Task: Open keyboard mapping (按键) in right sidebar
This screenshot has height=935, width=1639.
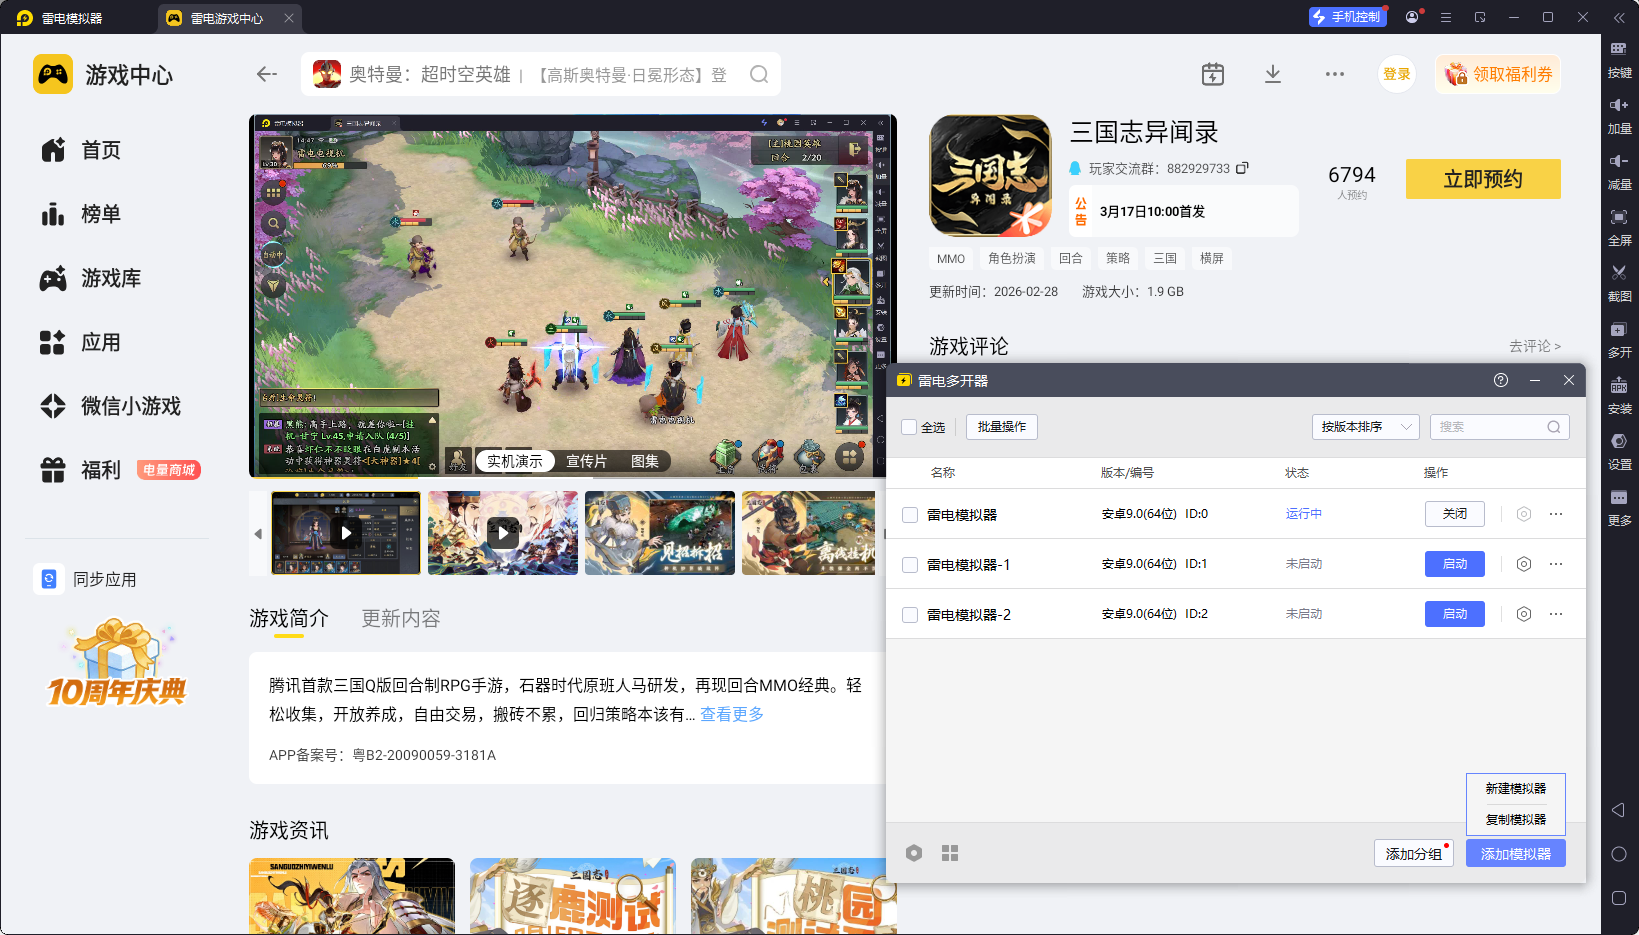Action: click(x=1619, y=60)
